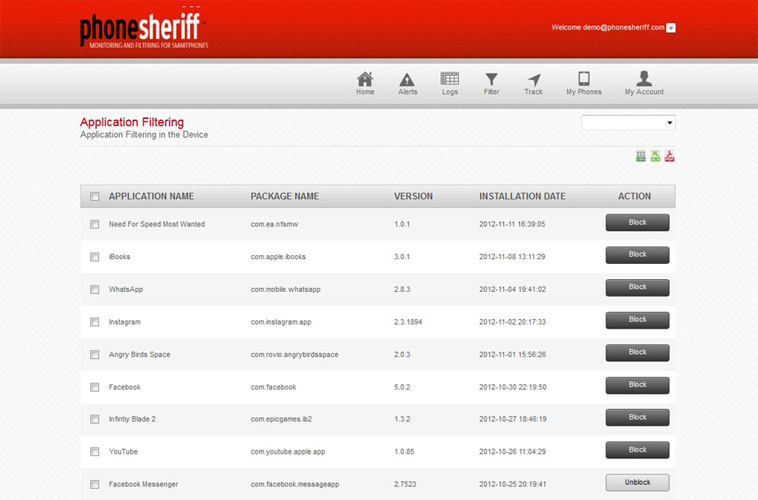
Task: Select package name com.rovio.angrybirdsspace
Action: point(294,354)
